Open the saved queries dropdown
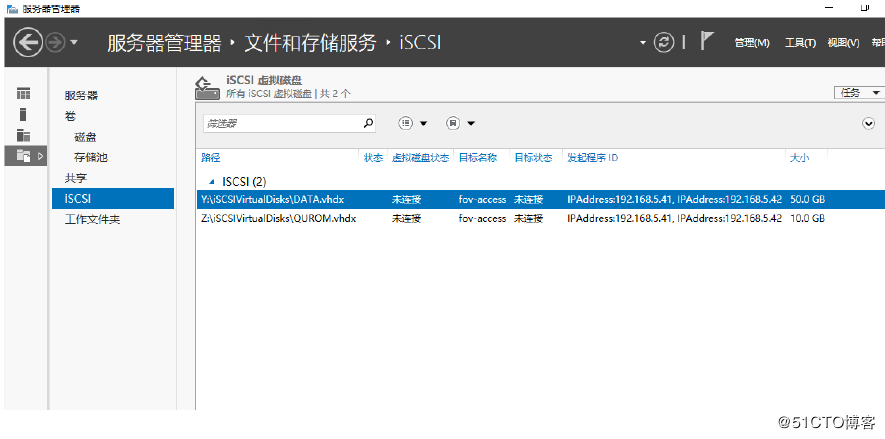 [x=460, y=123]
